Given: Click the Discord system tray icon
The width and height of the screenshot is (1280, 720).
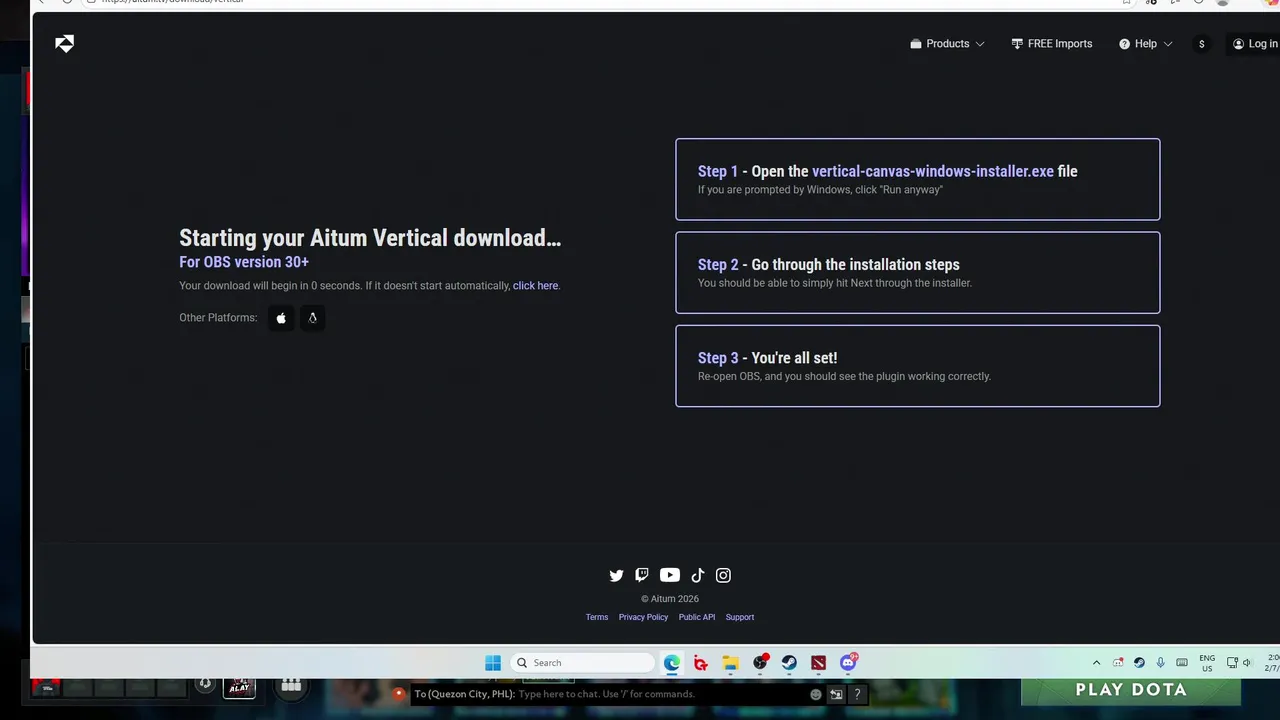Looking at the screenshot, I should coord(1118,663).
